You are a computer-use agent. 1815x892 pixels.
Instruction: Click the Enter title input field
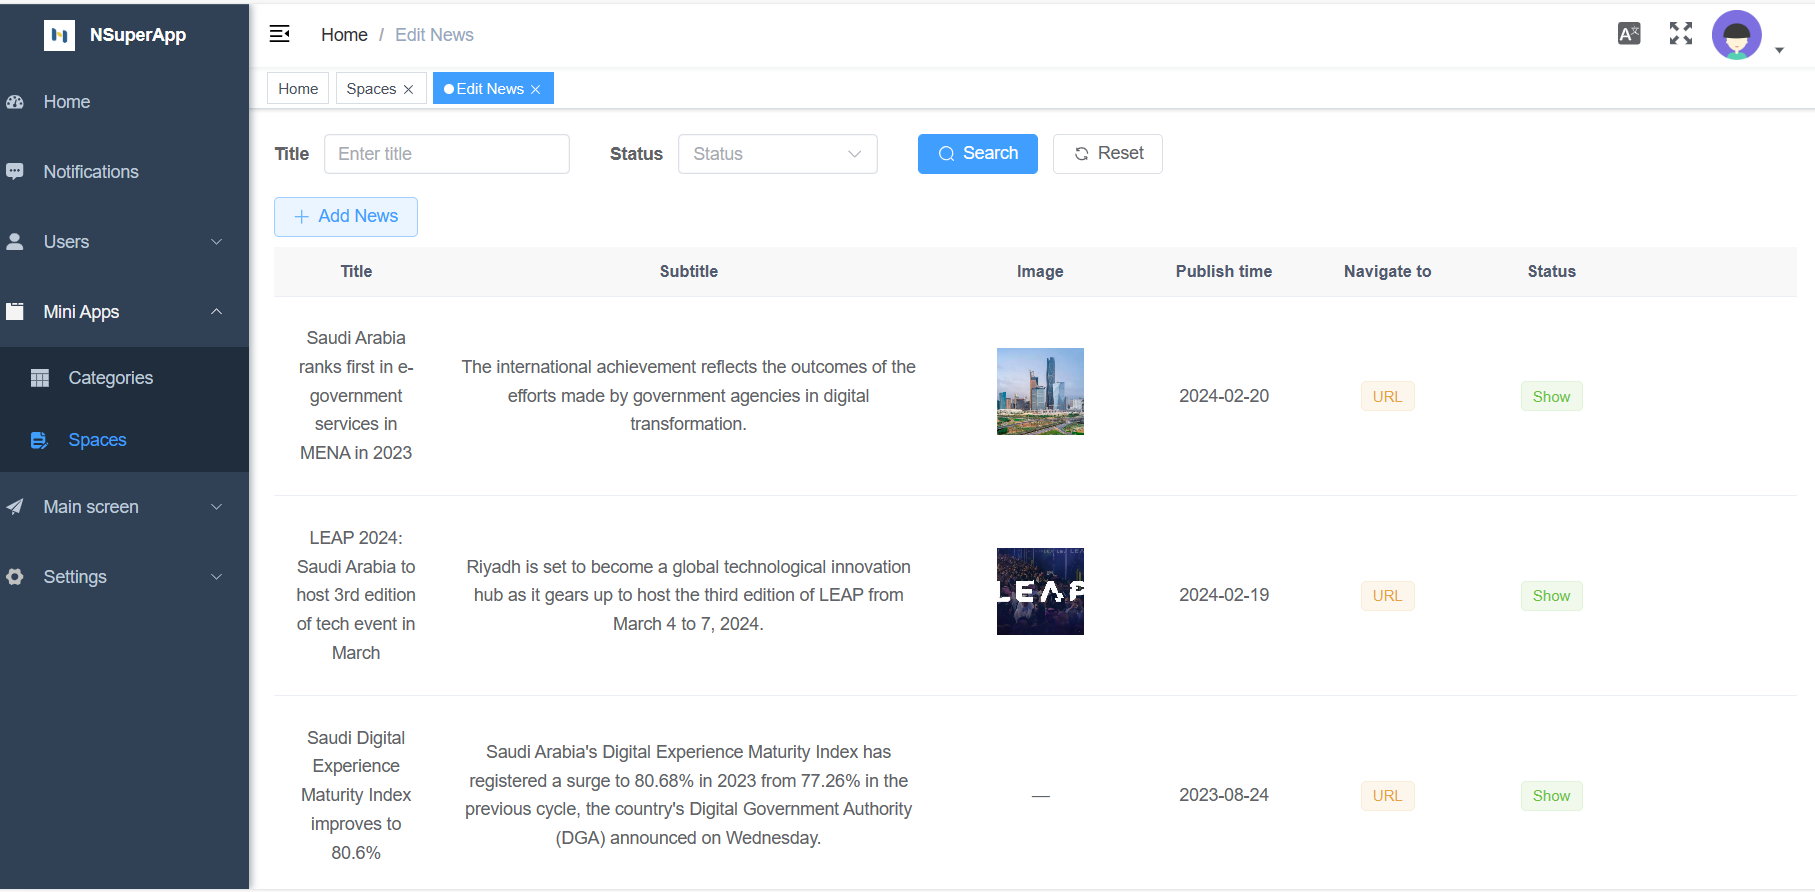coord(447,154)
